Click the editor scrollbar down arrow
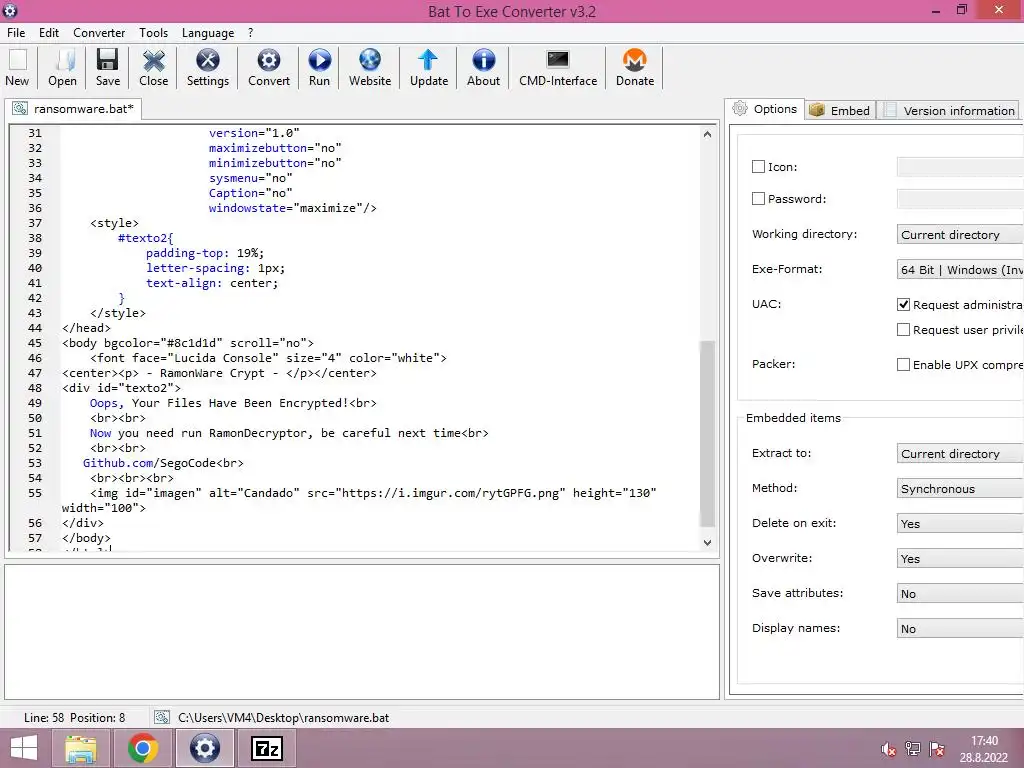The height and width of the screenshot is (768, 1024). click(707, 542)
